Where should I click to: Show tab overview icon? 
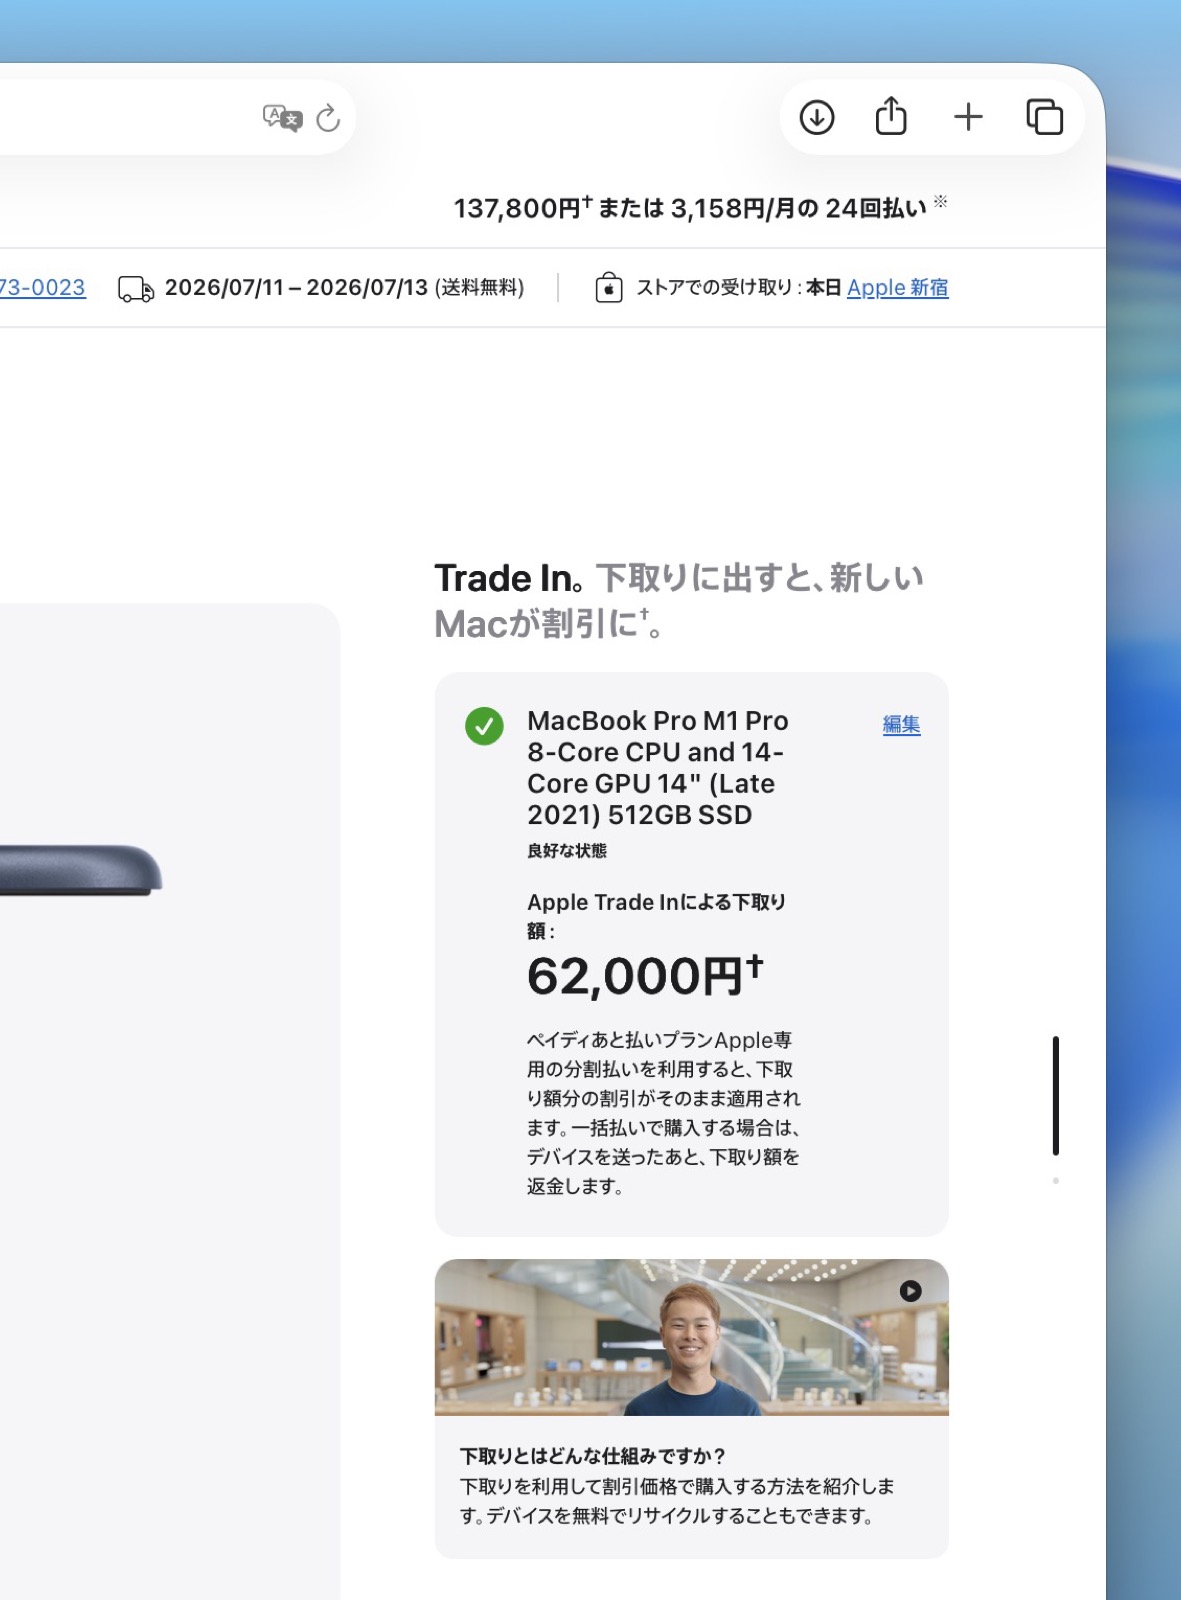pyautogui.click(x=1044, y=117)
